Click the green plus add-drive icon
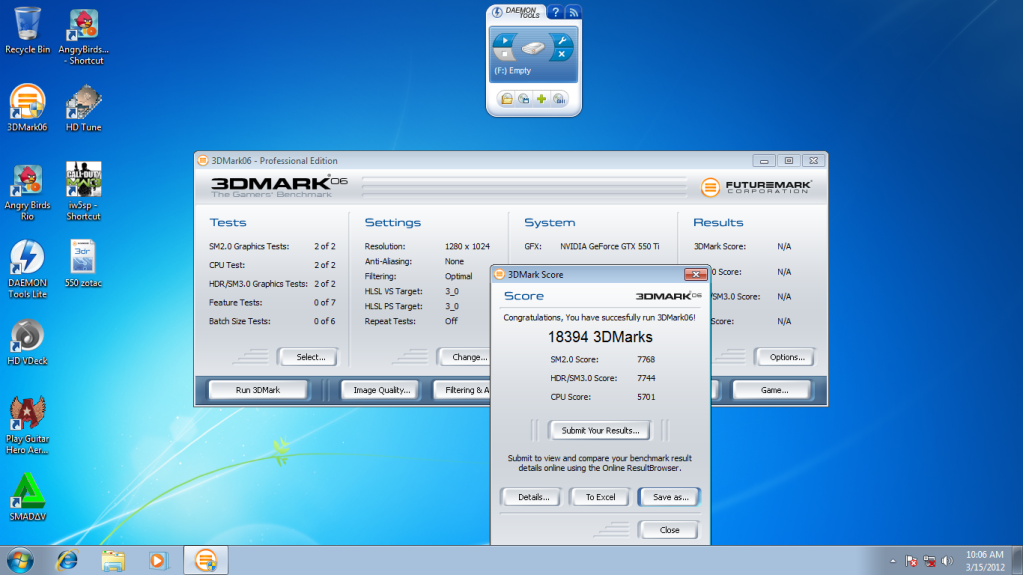1023x575 pixels. point(542,99)
